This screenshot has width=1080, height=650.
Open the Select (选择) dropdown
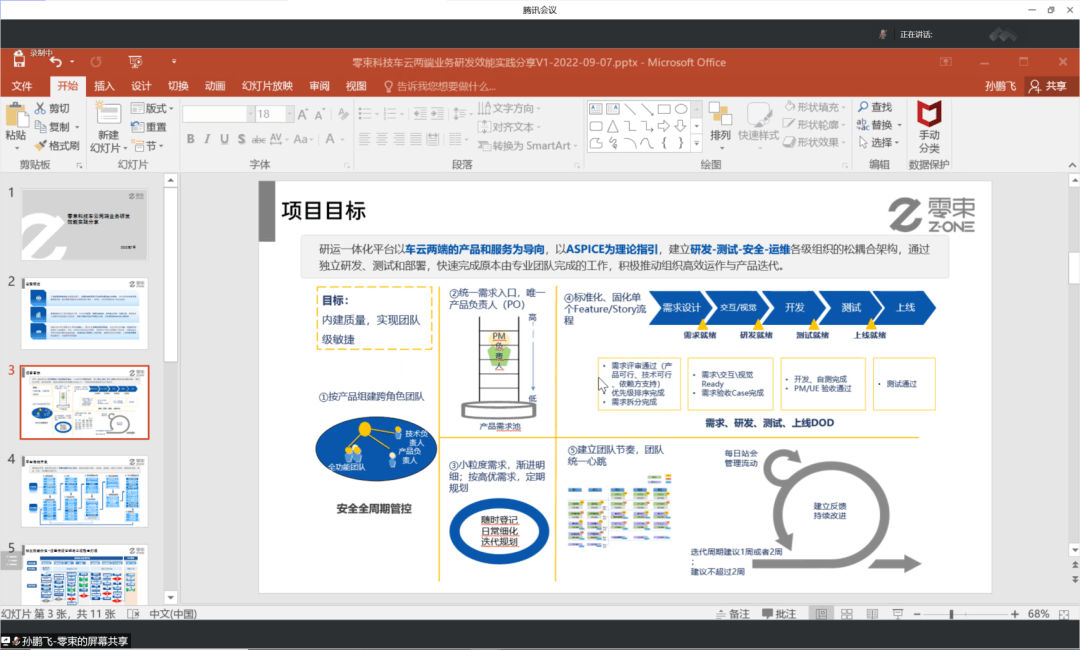(x=878, y=142)
